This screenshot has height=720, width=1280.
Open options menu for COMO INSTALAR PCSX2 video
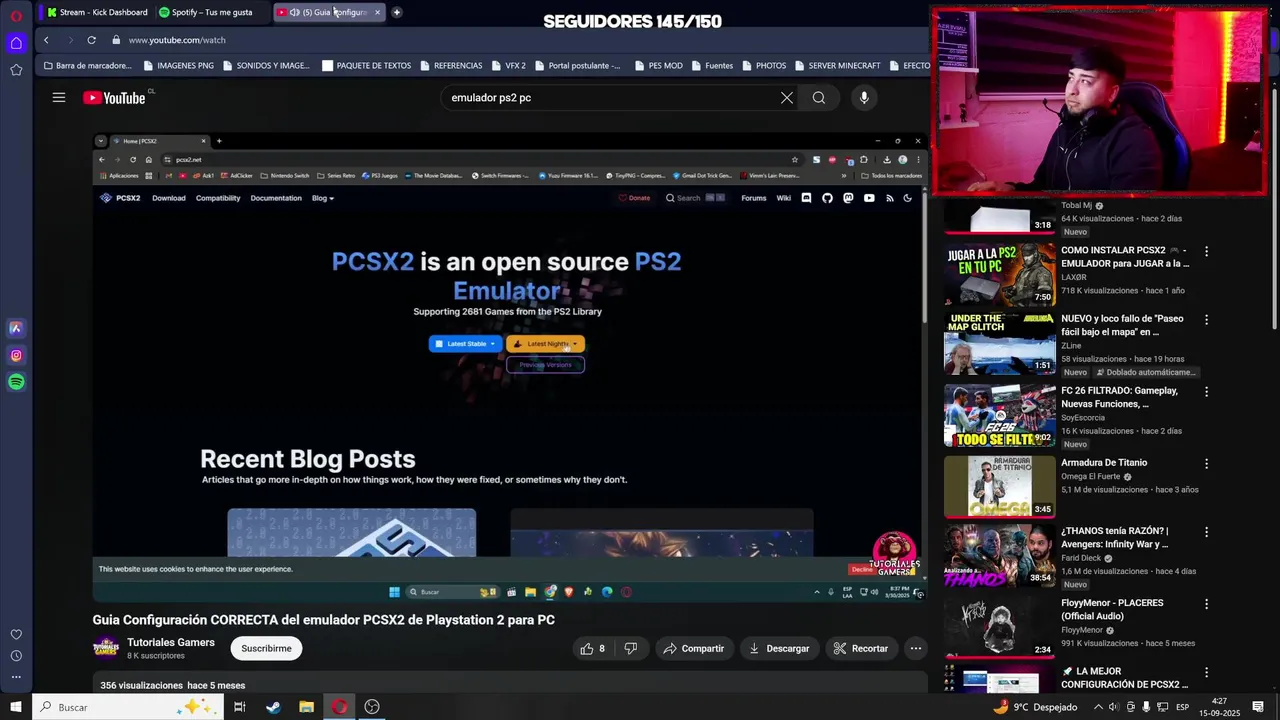[x=1206, y=252]
